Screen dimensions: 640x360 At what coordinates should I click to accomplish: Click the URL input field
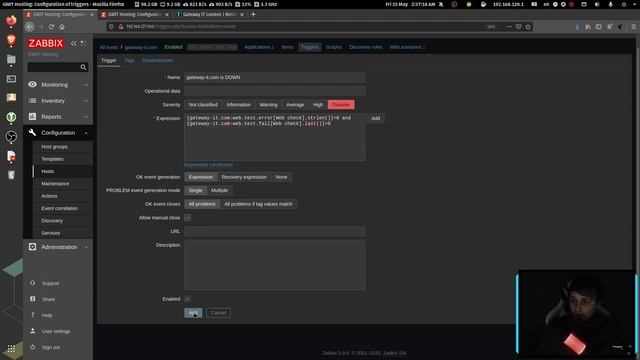(x=274, y=231)
